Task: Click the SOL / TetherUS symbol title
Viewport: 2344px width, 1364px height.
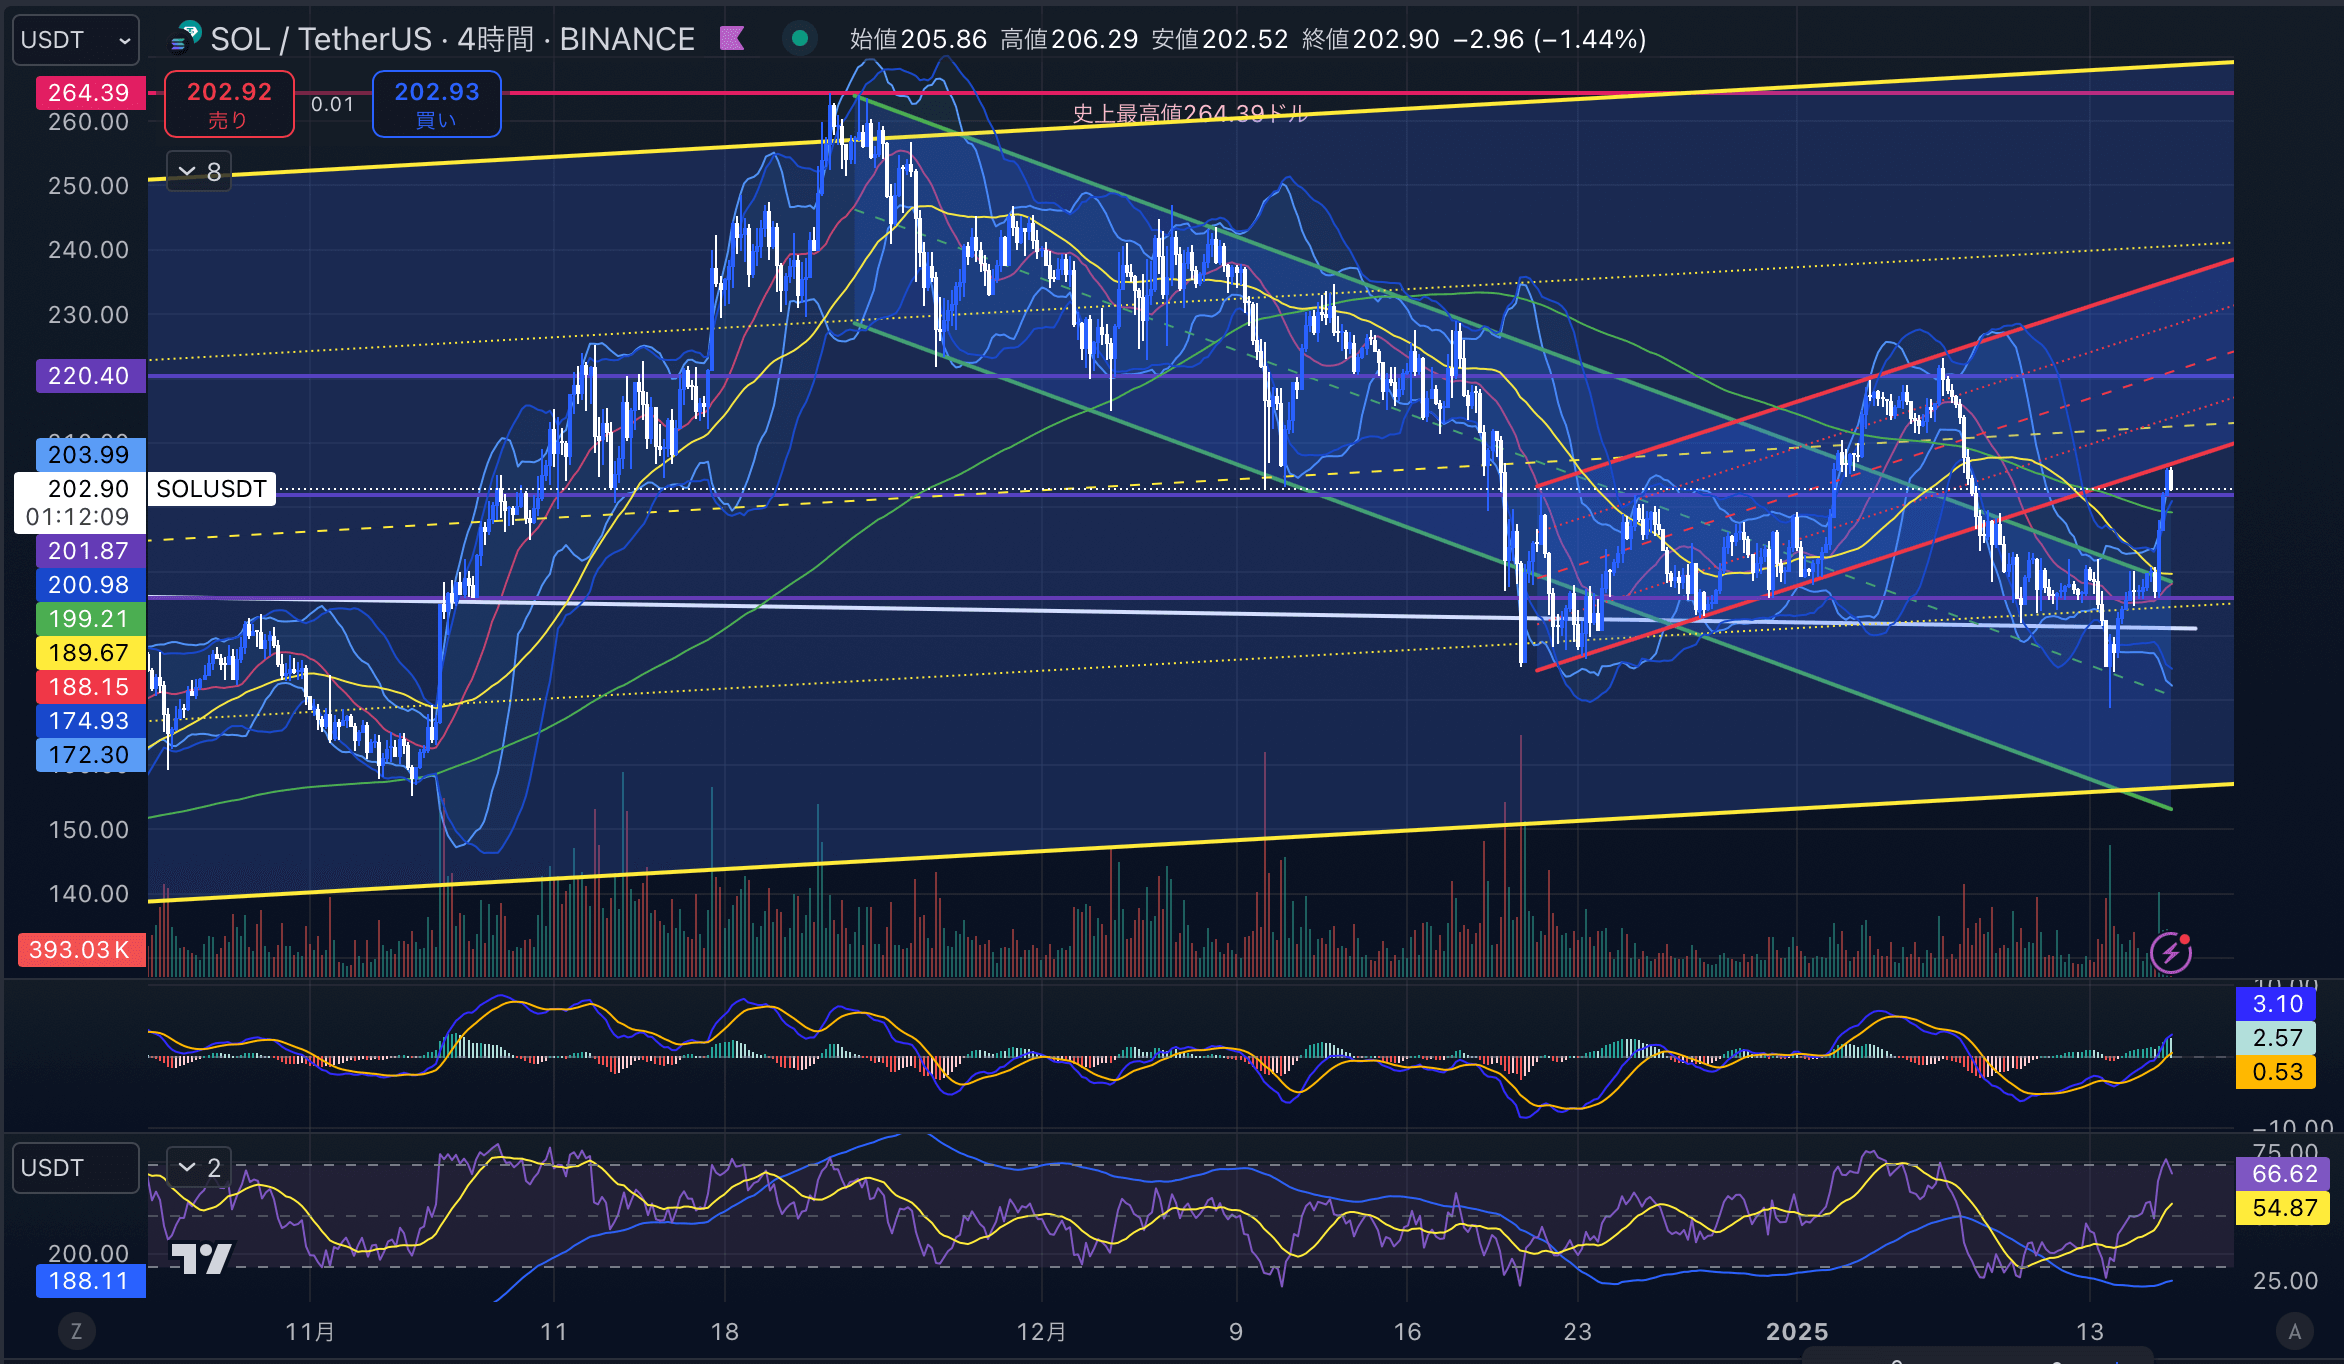Action: click(320, 39)
